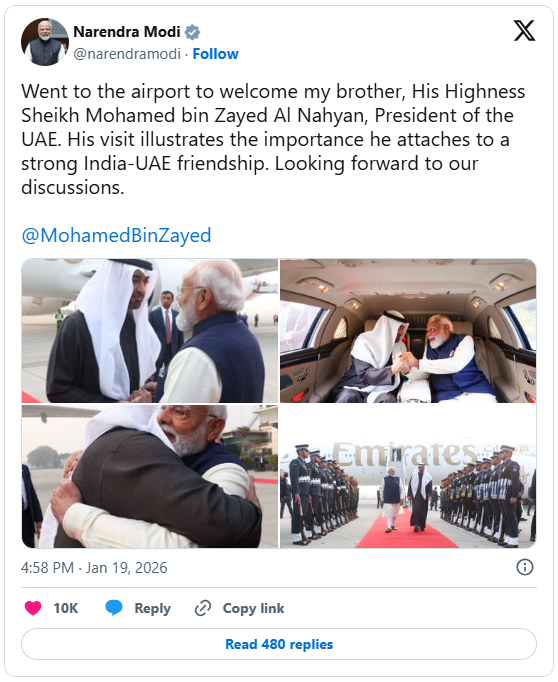This screenshot has width=558, height=682.
Task: Open the photo of the two leaders hugging
Action: 150,476
